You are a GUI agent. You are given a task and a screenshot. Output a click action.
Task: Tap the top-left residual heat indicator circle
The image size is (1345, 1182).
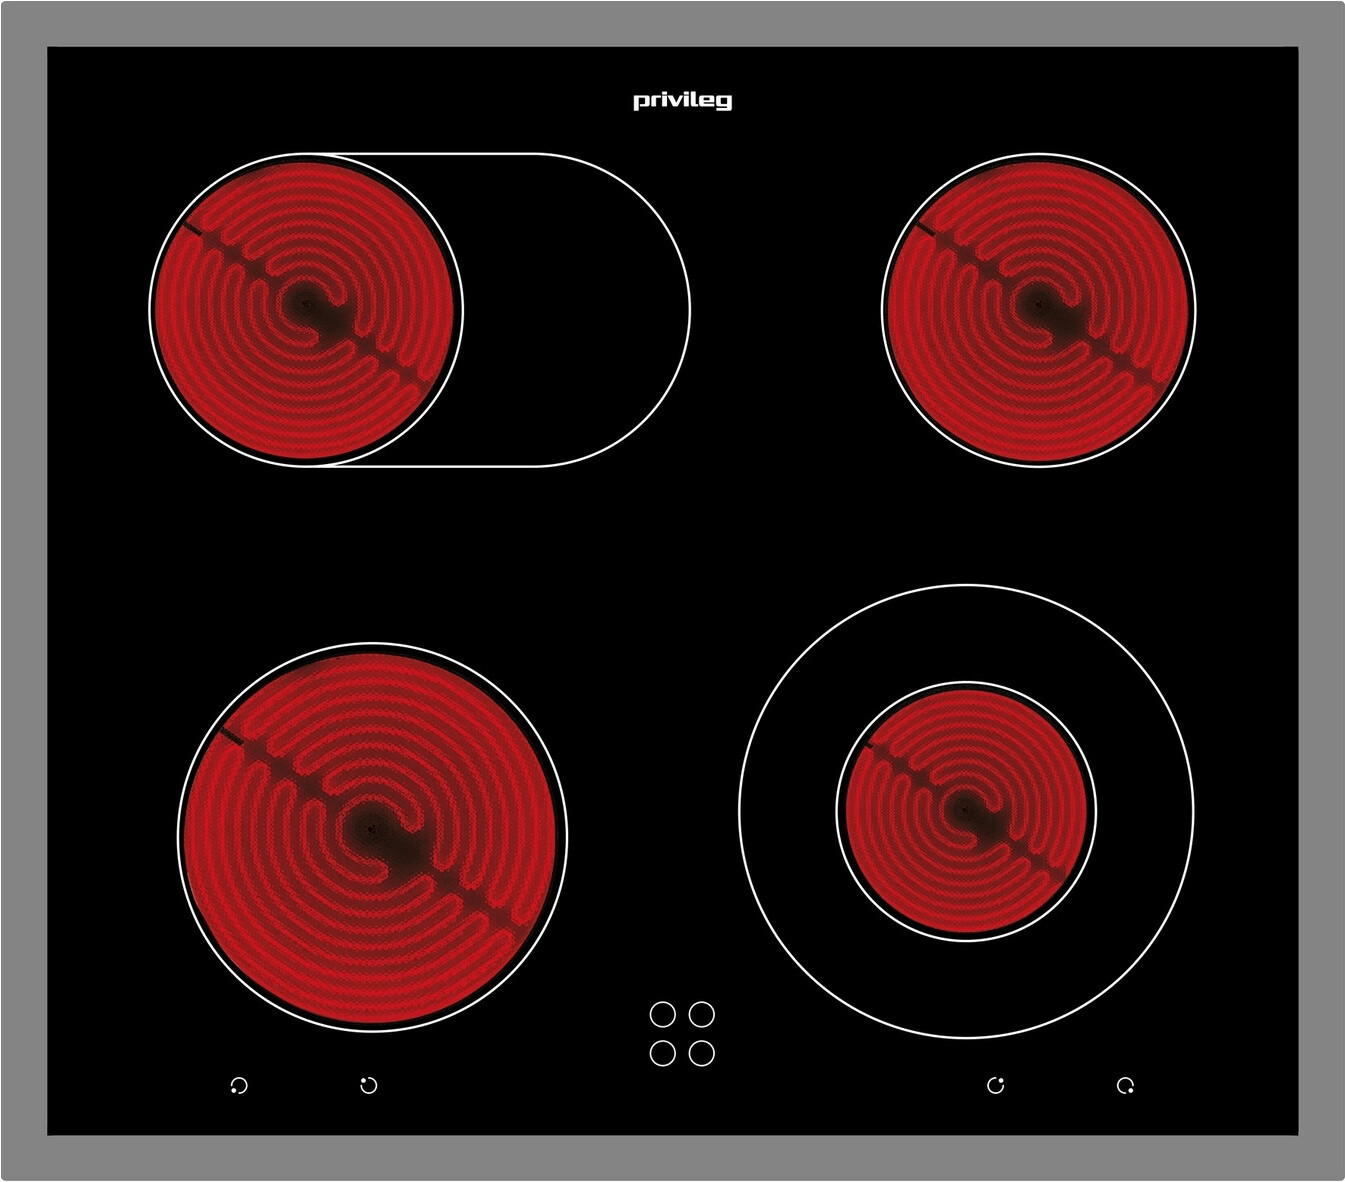(662, 1015)
